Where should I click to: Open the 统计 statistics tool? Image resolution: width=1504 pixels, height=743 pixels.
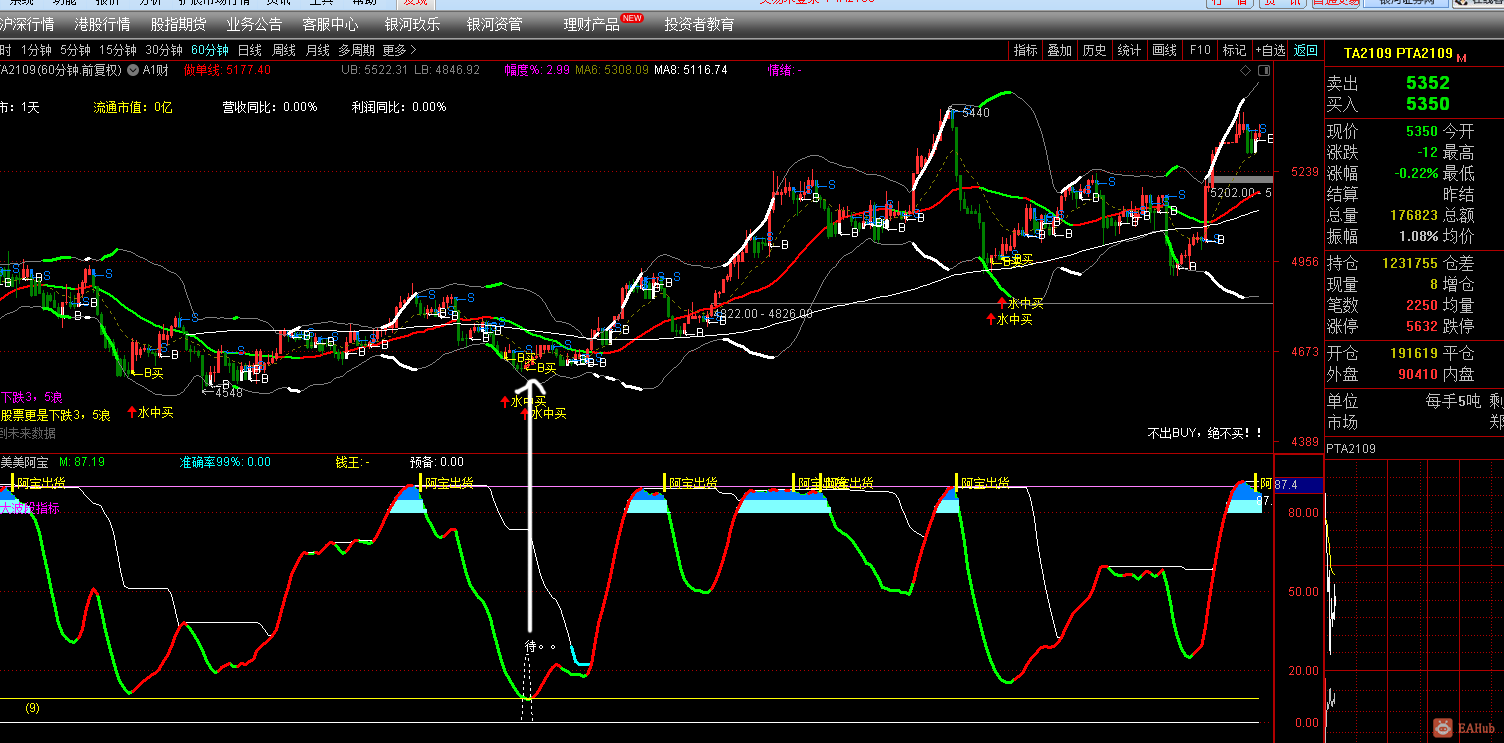click(1129, 50)
